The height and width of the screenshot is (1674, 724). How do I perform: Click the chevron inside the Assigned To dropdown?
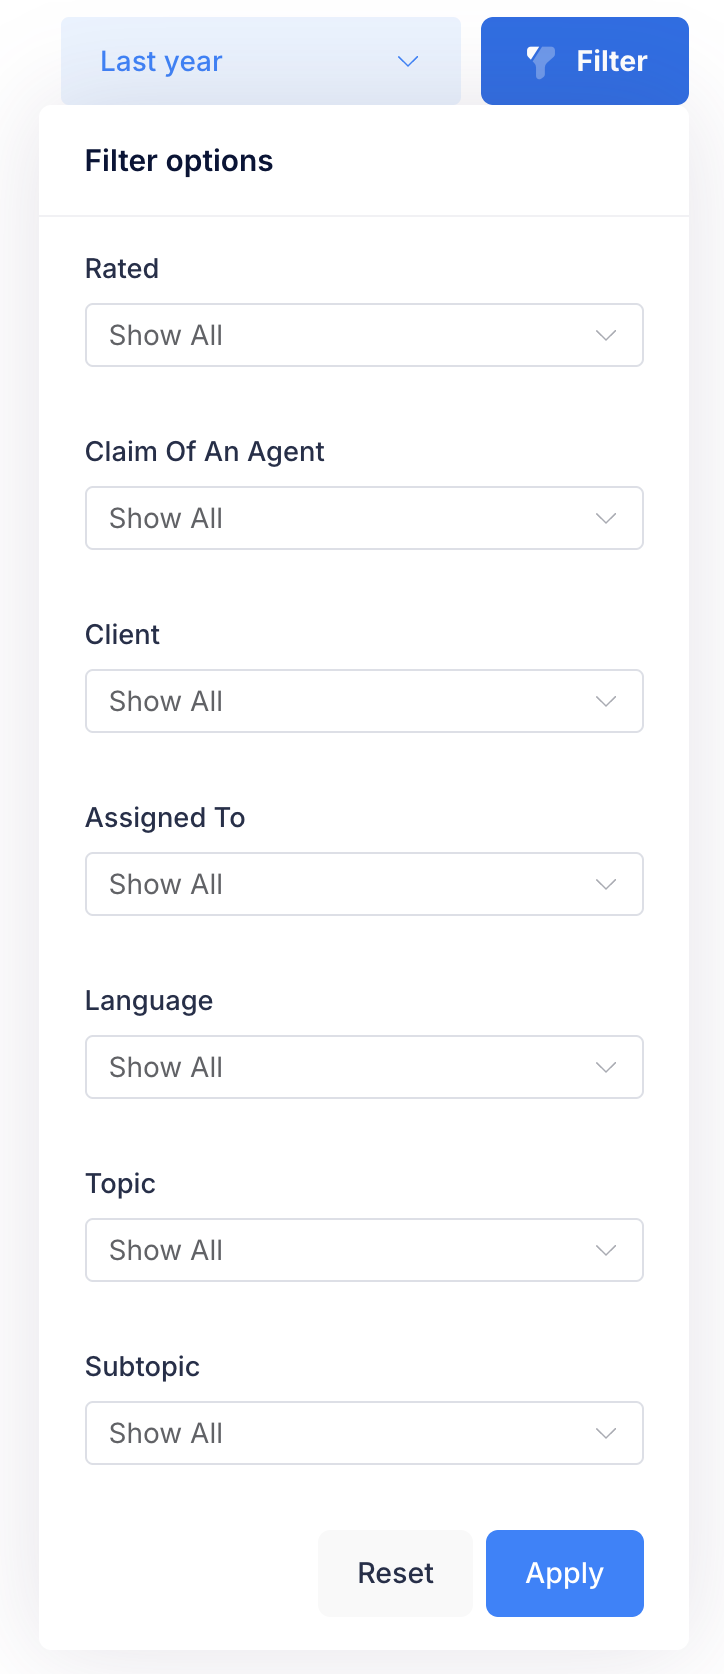(606, 884)
